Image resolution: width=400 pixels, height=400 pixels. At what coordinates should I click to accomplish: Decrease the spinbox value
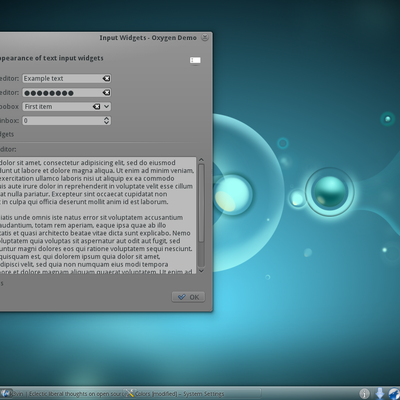106,123
